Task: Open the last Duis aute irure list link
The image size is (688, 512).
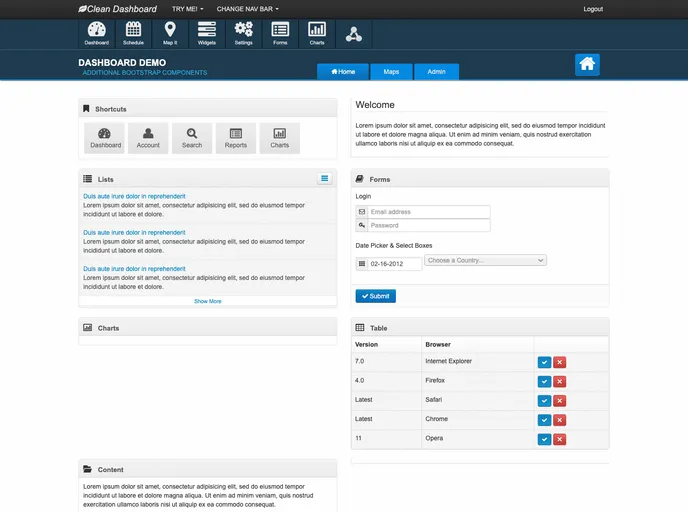Action: [134, 269]
